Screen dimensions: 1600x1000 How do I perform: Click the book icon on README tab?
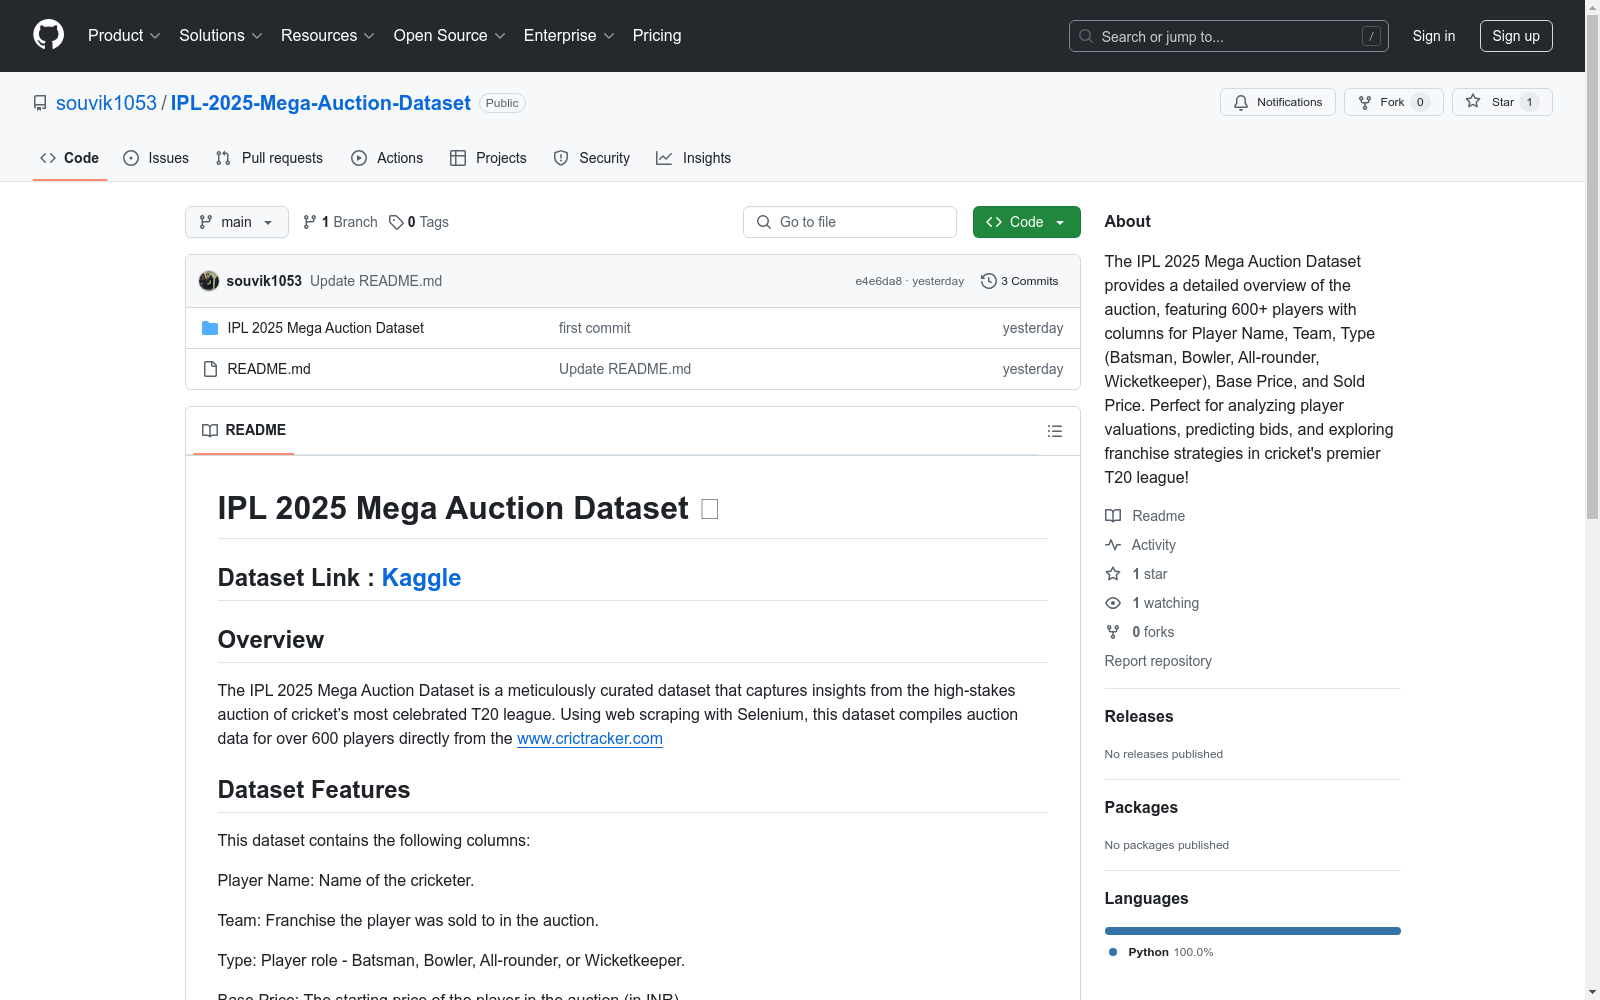click(210, 430)
